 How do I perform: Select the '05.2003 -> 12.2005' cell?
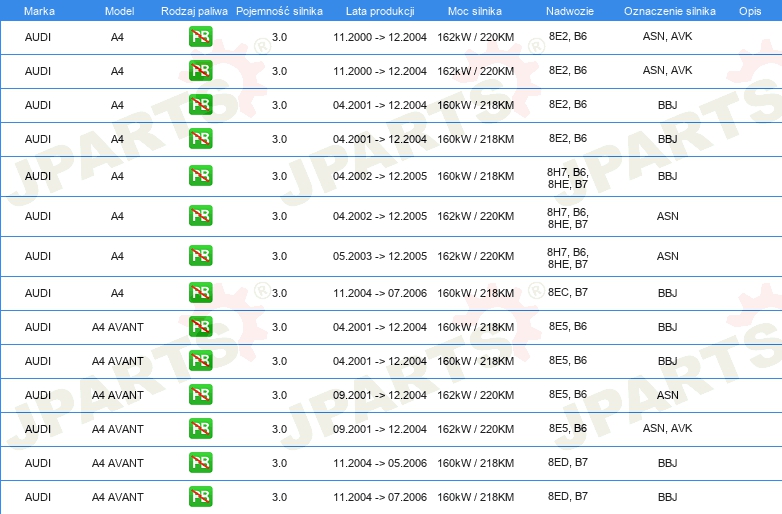(x=380, y=256)
